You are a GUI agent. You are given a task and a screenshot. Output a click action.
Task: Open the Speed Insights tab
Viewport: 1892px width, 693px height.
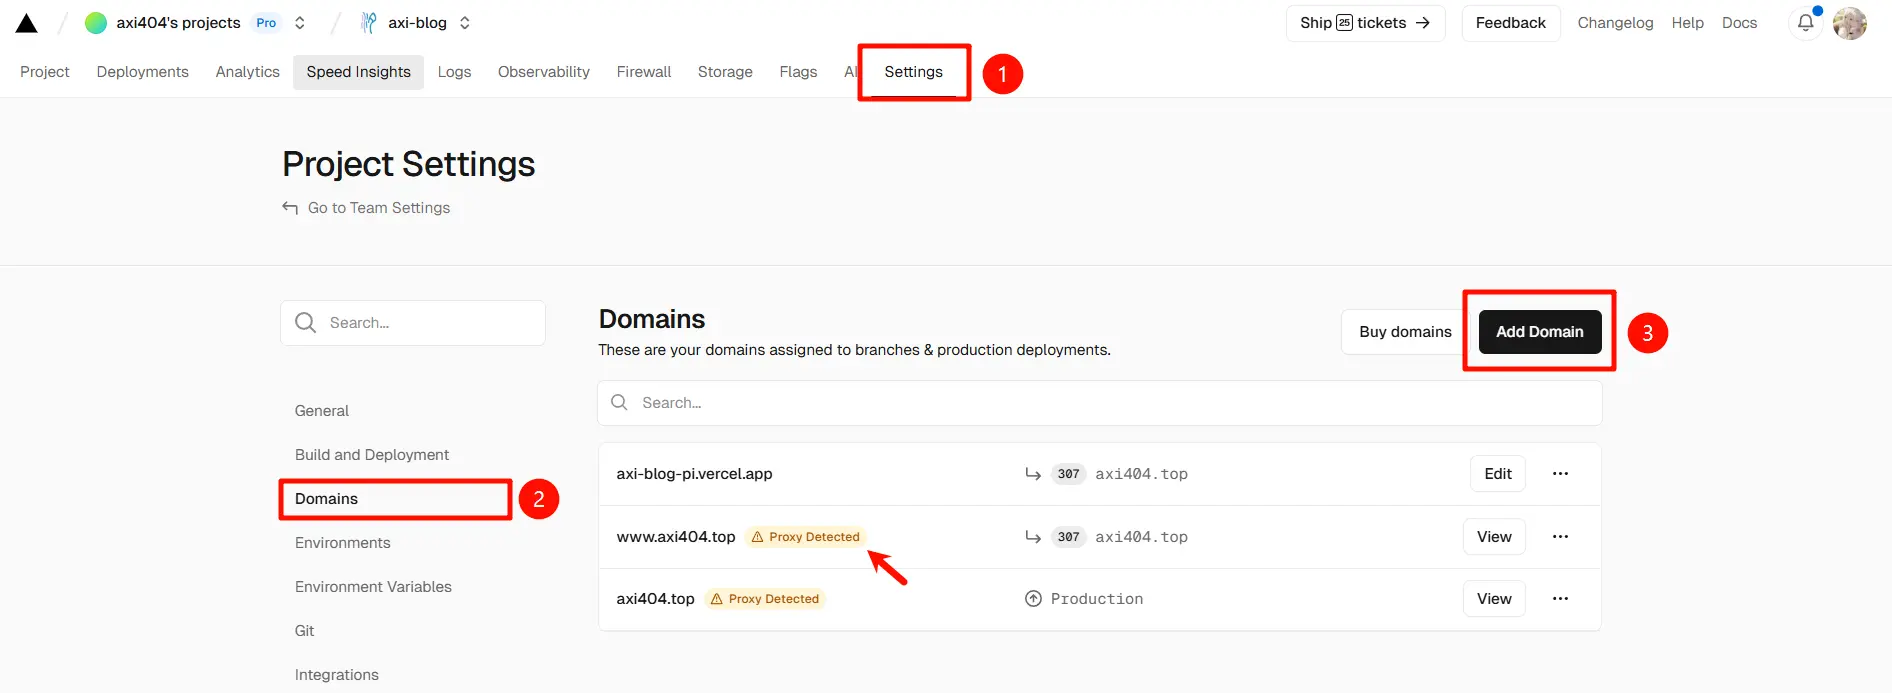[x=359, y=72]
